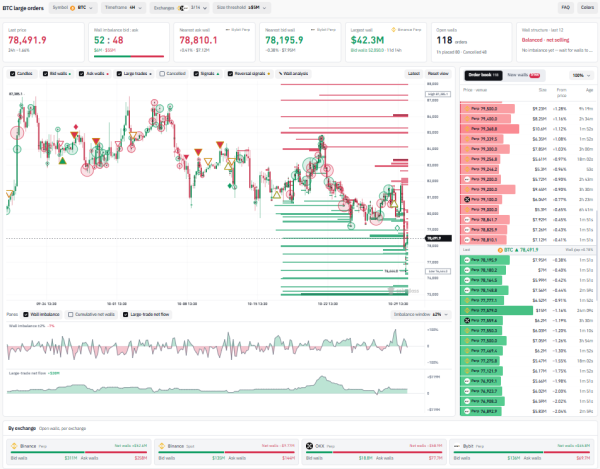This screenshot has height=469, width=600.
Task: Click the Last price 78,491.9 card
Action: 43,42
